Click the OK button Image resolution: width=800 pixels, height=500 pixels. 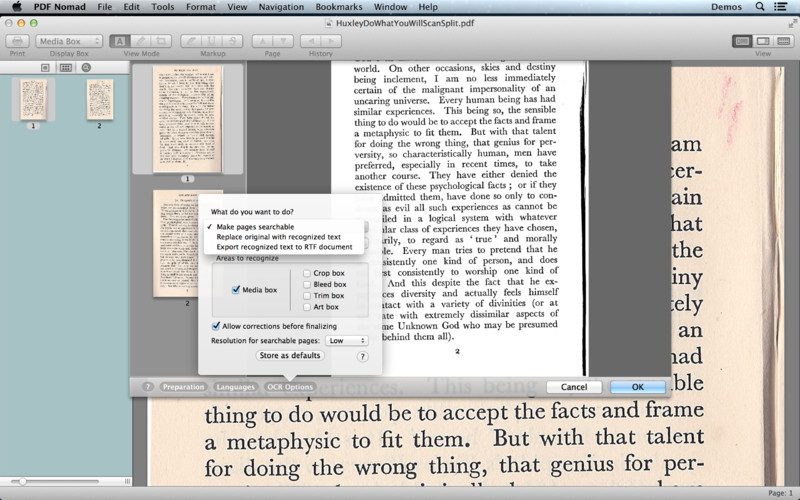click(x=638, y=387)
